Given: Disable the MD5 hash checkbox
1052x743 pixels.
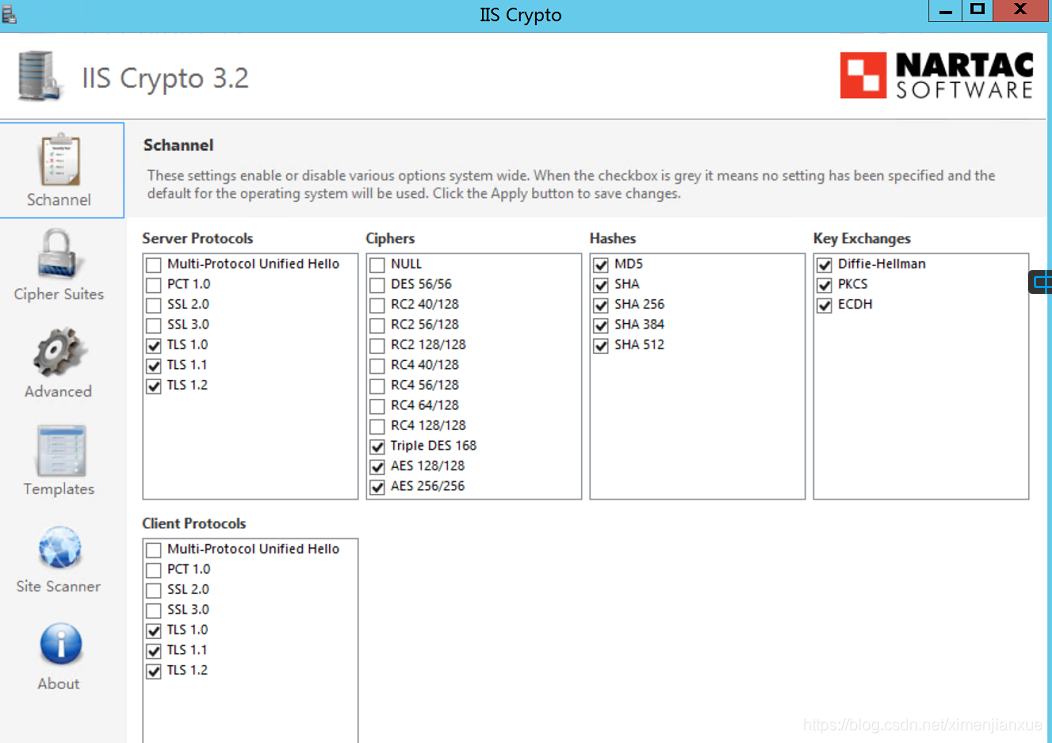Looking at the screenshot, I should coord(600,264).
